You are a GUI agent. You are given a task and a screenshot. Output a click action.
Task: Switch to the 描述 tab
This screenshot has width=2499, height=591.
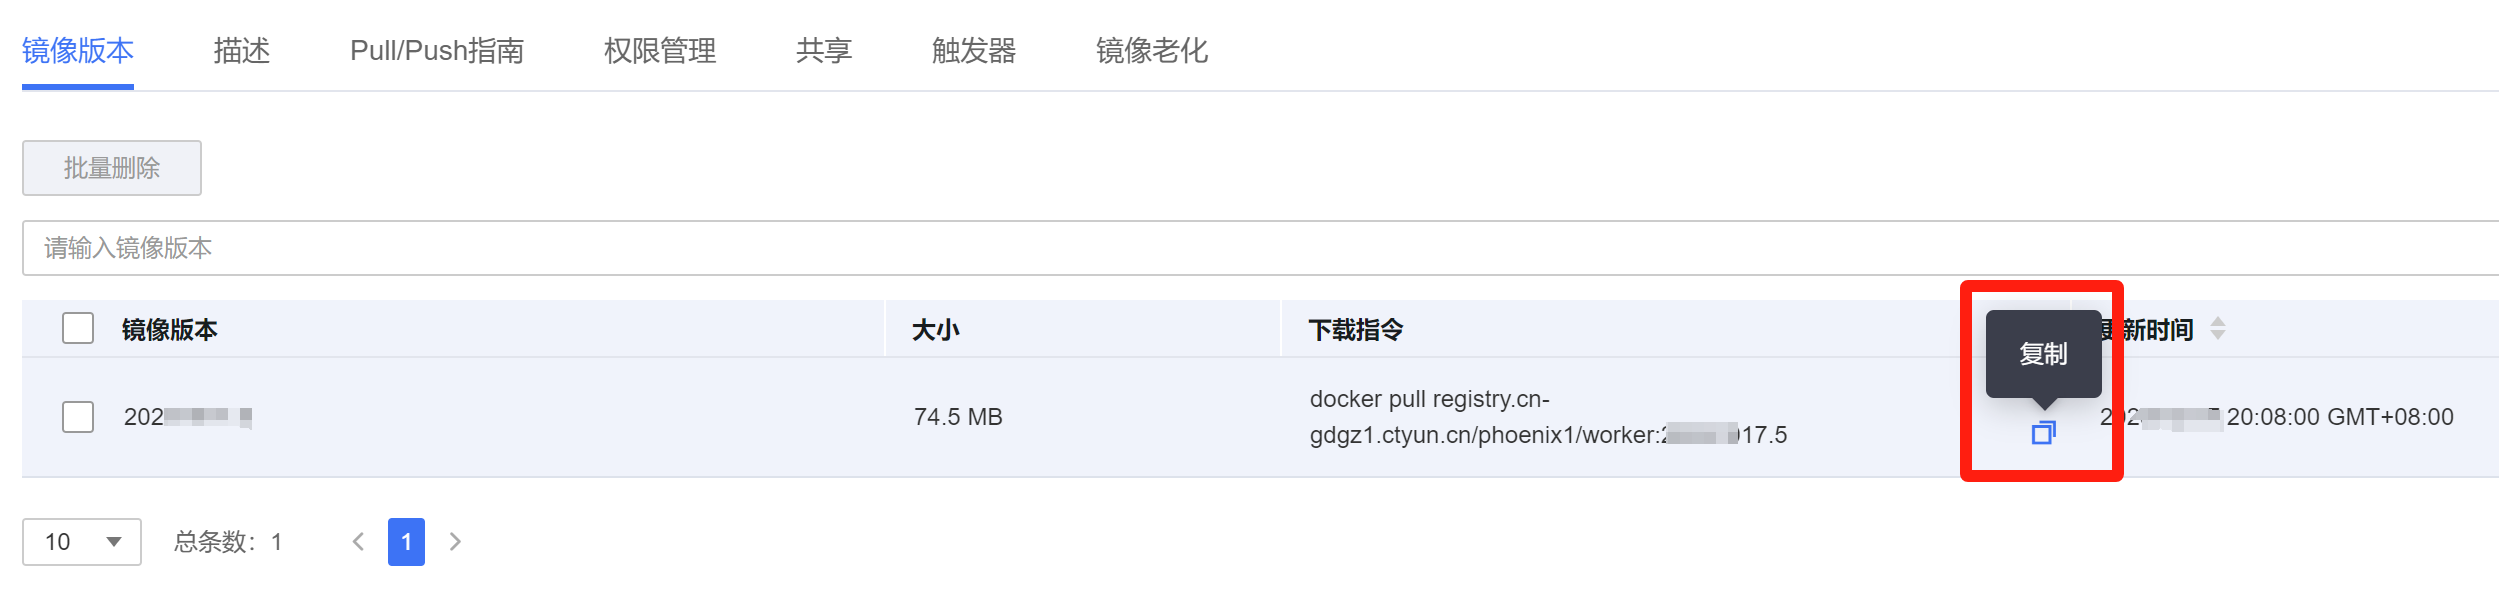(x=242, y=51)
